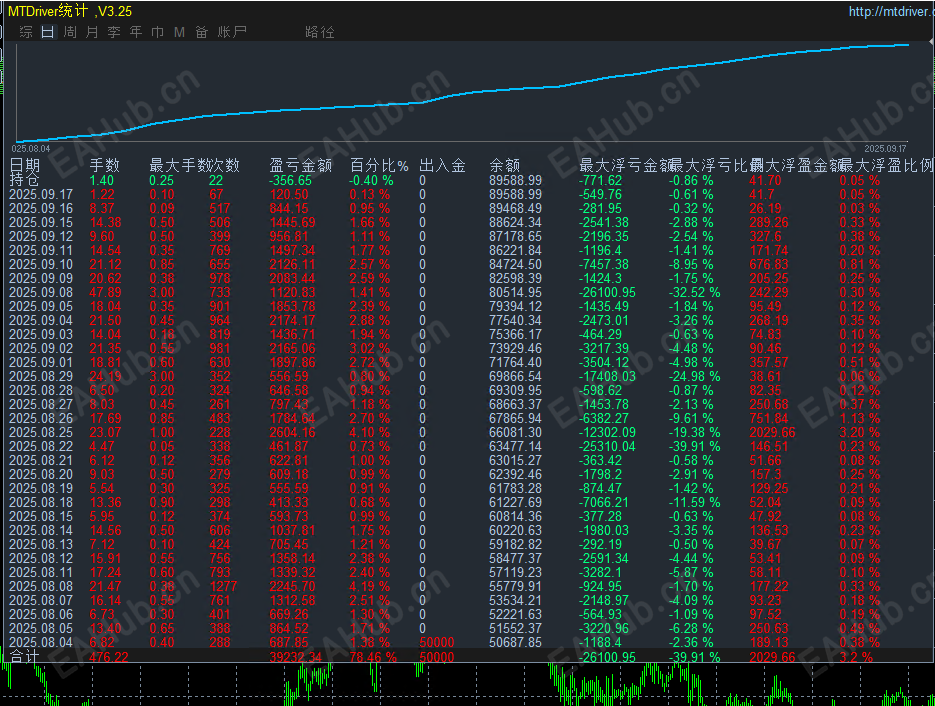
Task: Select the 2025.08.07 date row
Action: [41, 601]
